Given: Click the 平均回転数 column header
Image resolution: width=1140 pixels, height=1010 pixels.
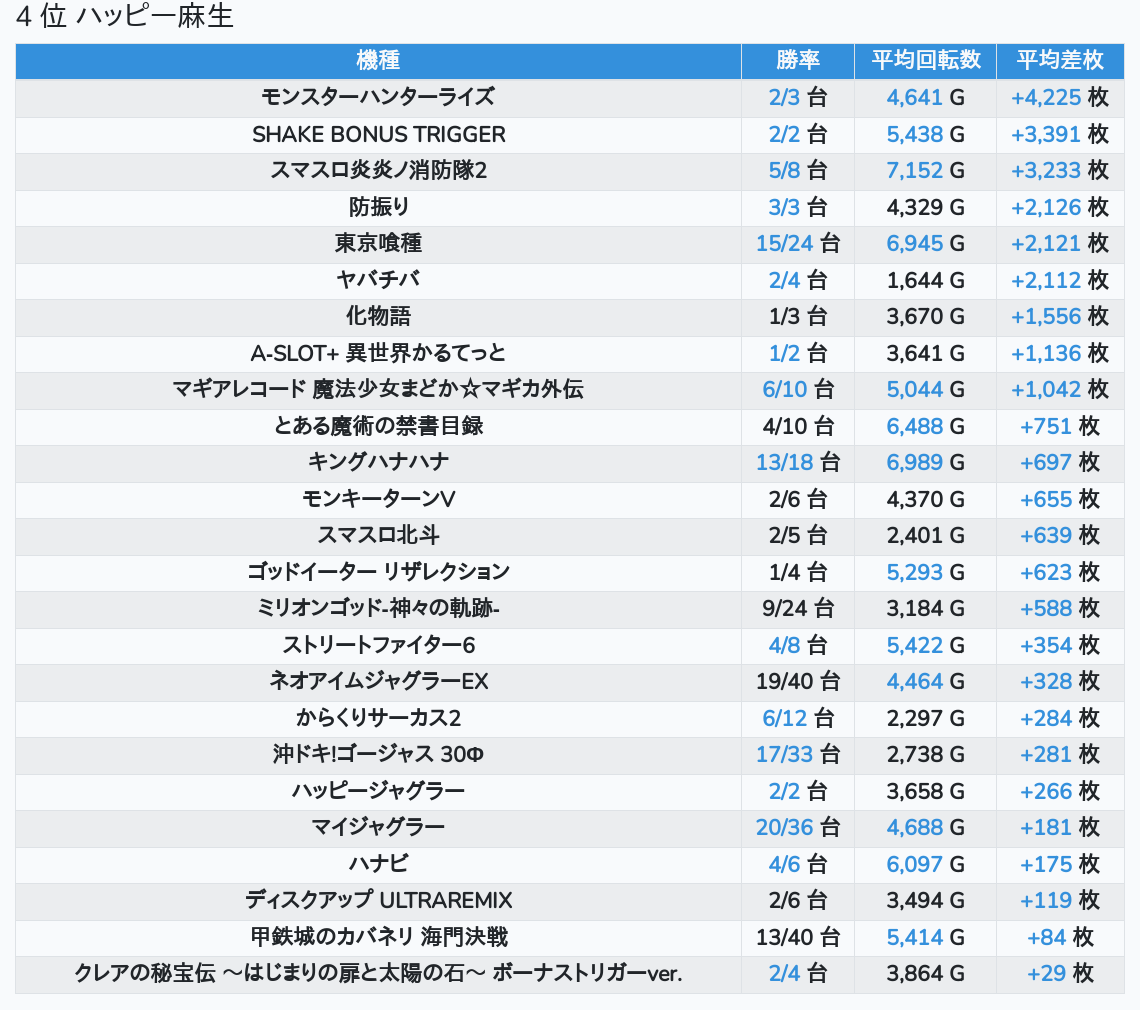Looking at the screenshot, I should click(x=926, y=60).
